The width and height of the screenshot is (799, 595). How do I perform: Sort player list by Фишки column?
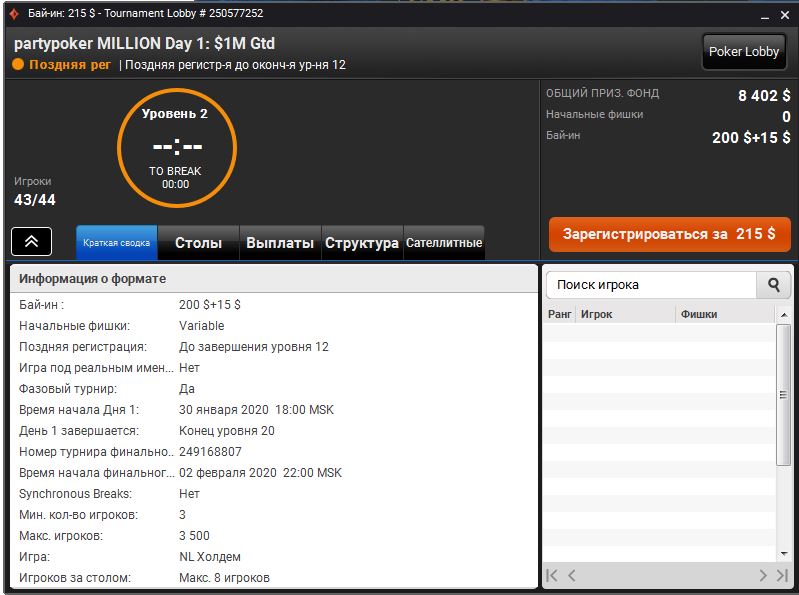(x=725, y=314)
